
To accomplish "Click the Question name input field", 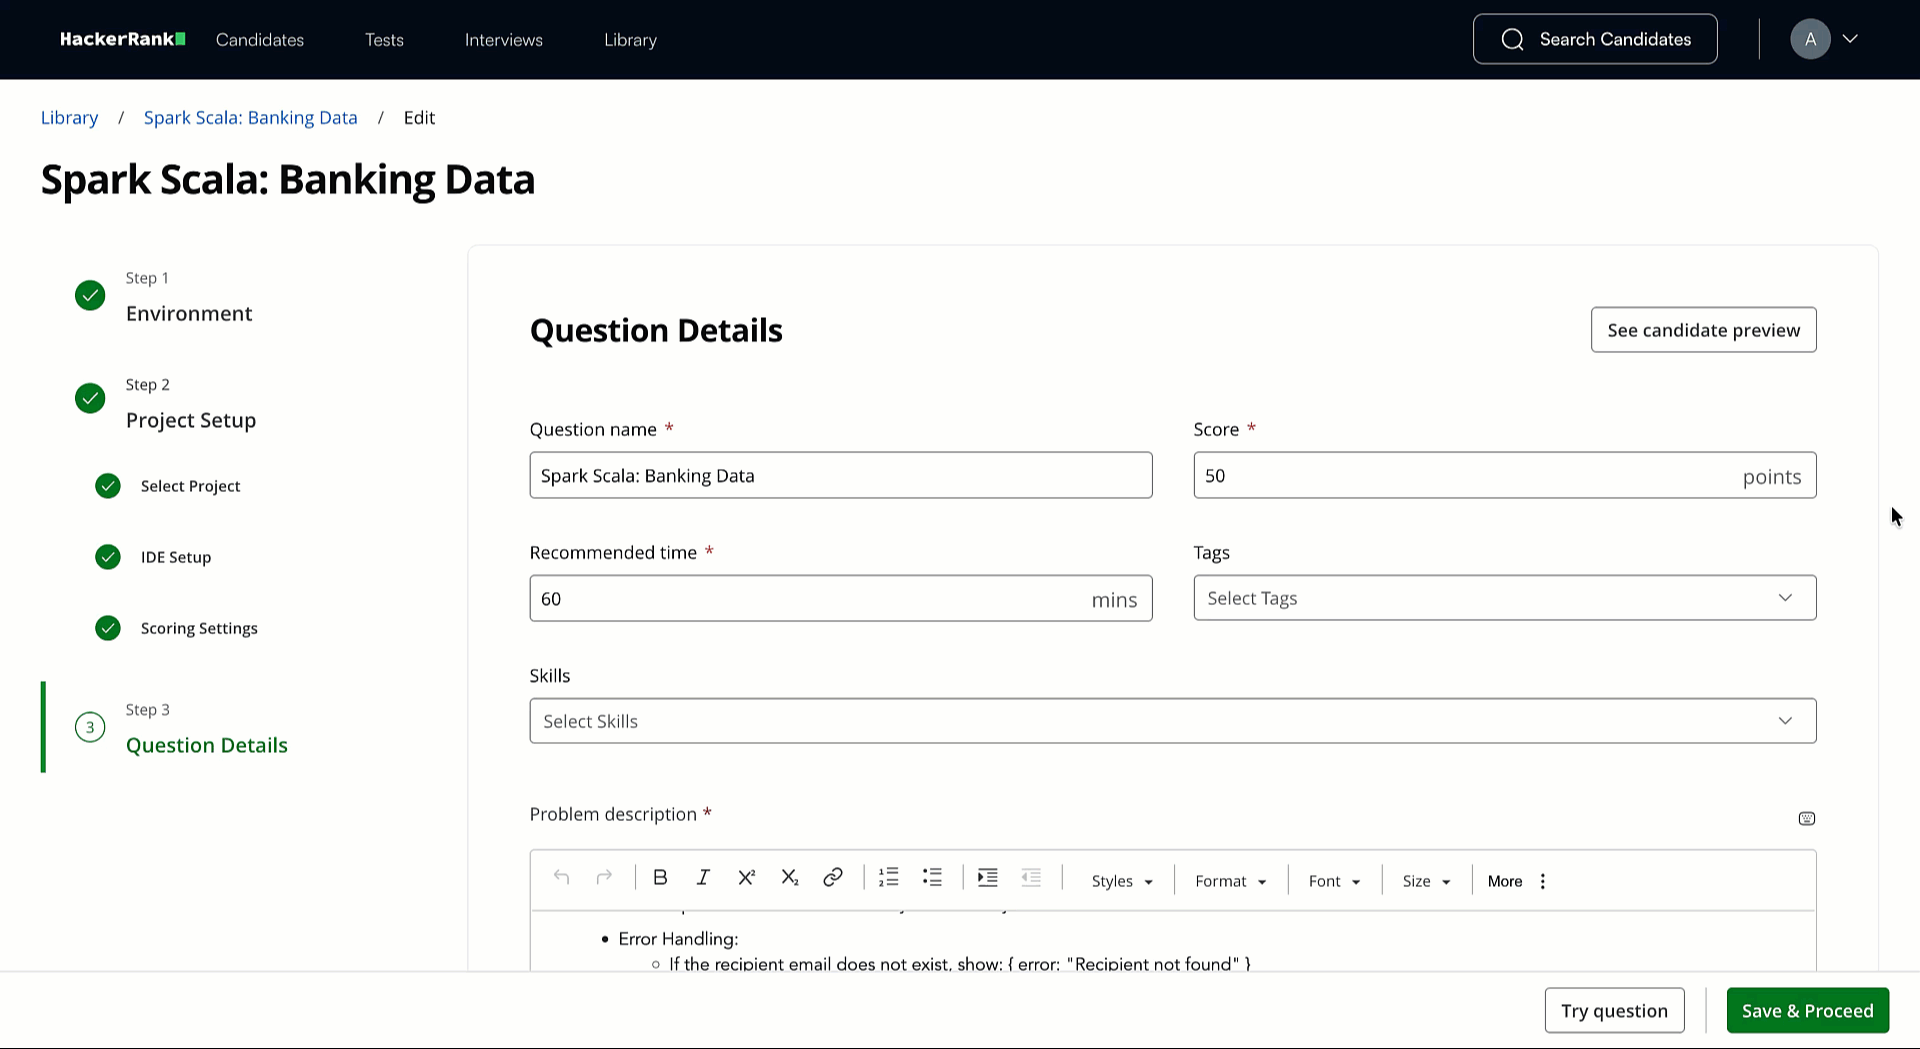I will (840, 475).
